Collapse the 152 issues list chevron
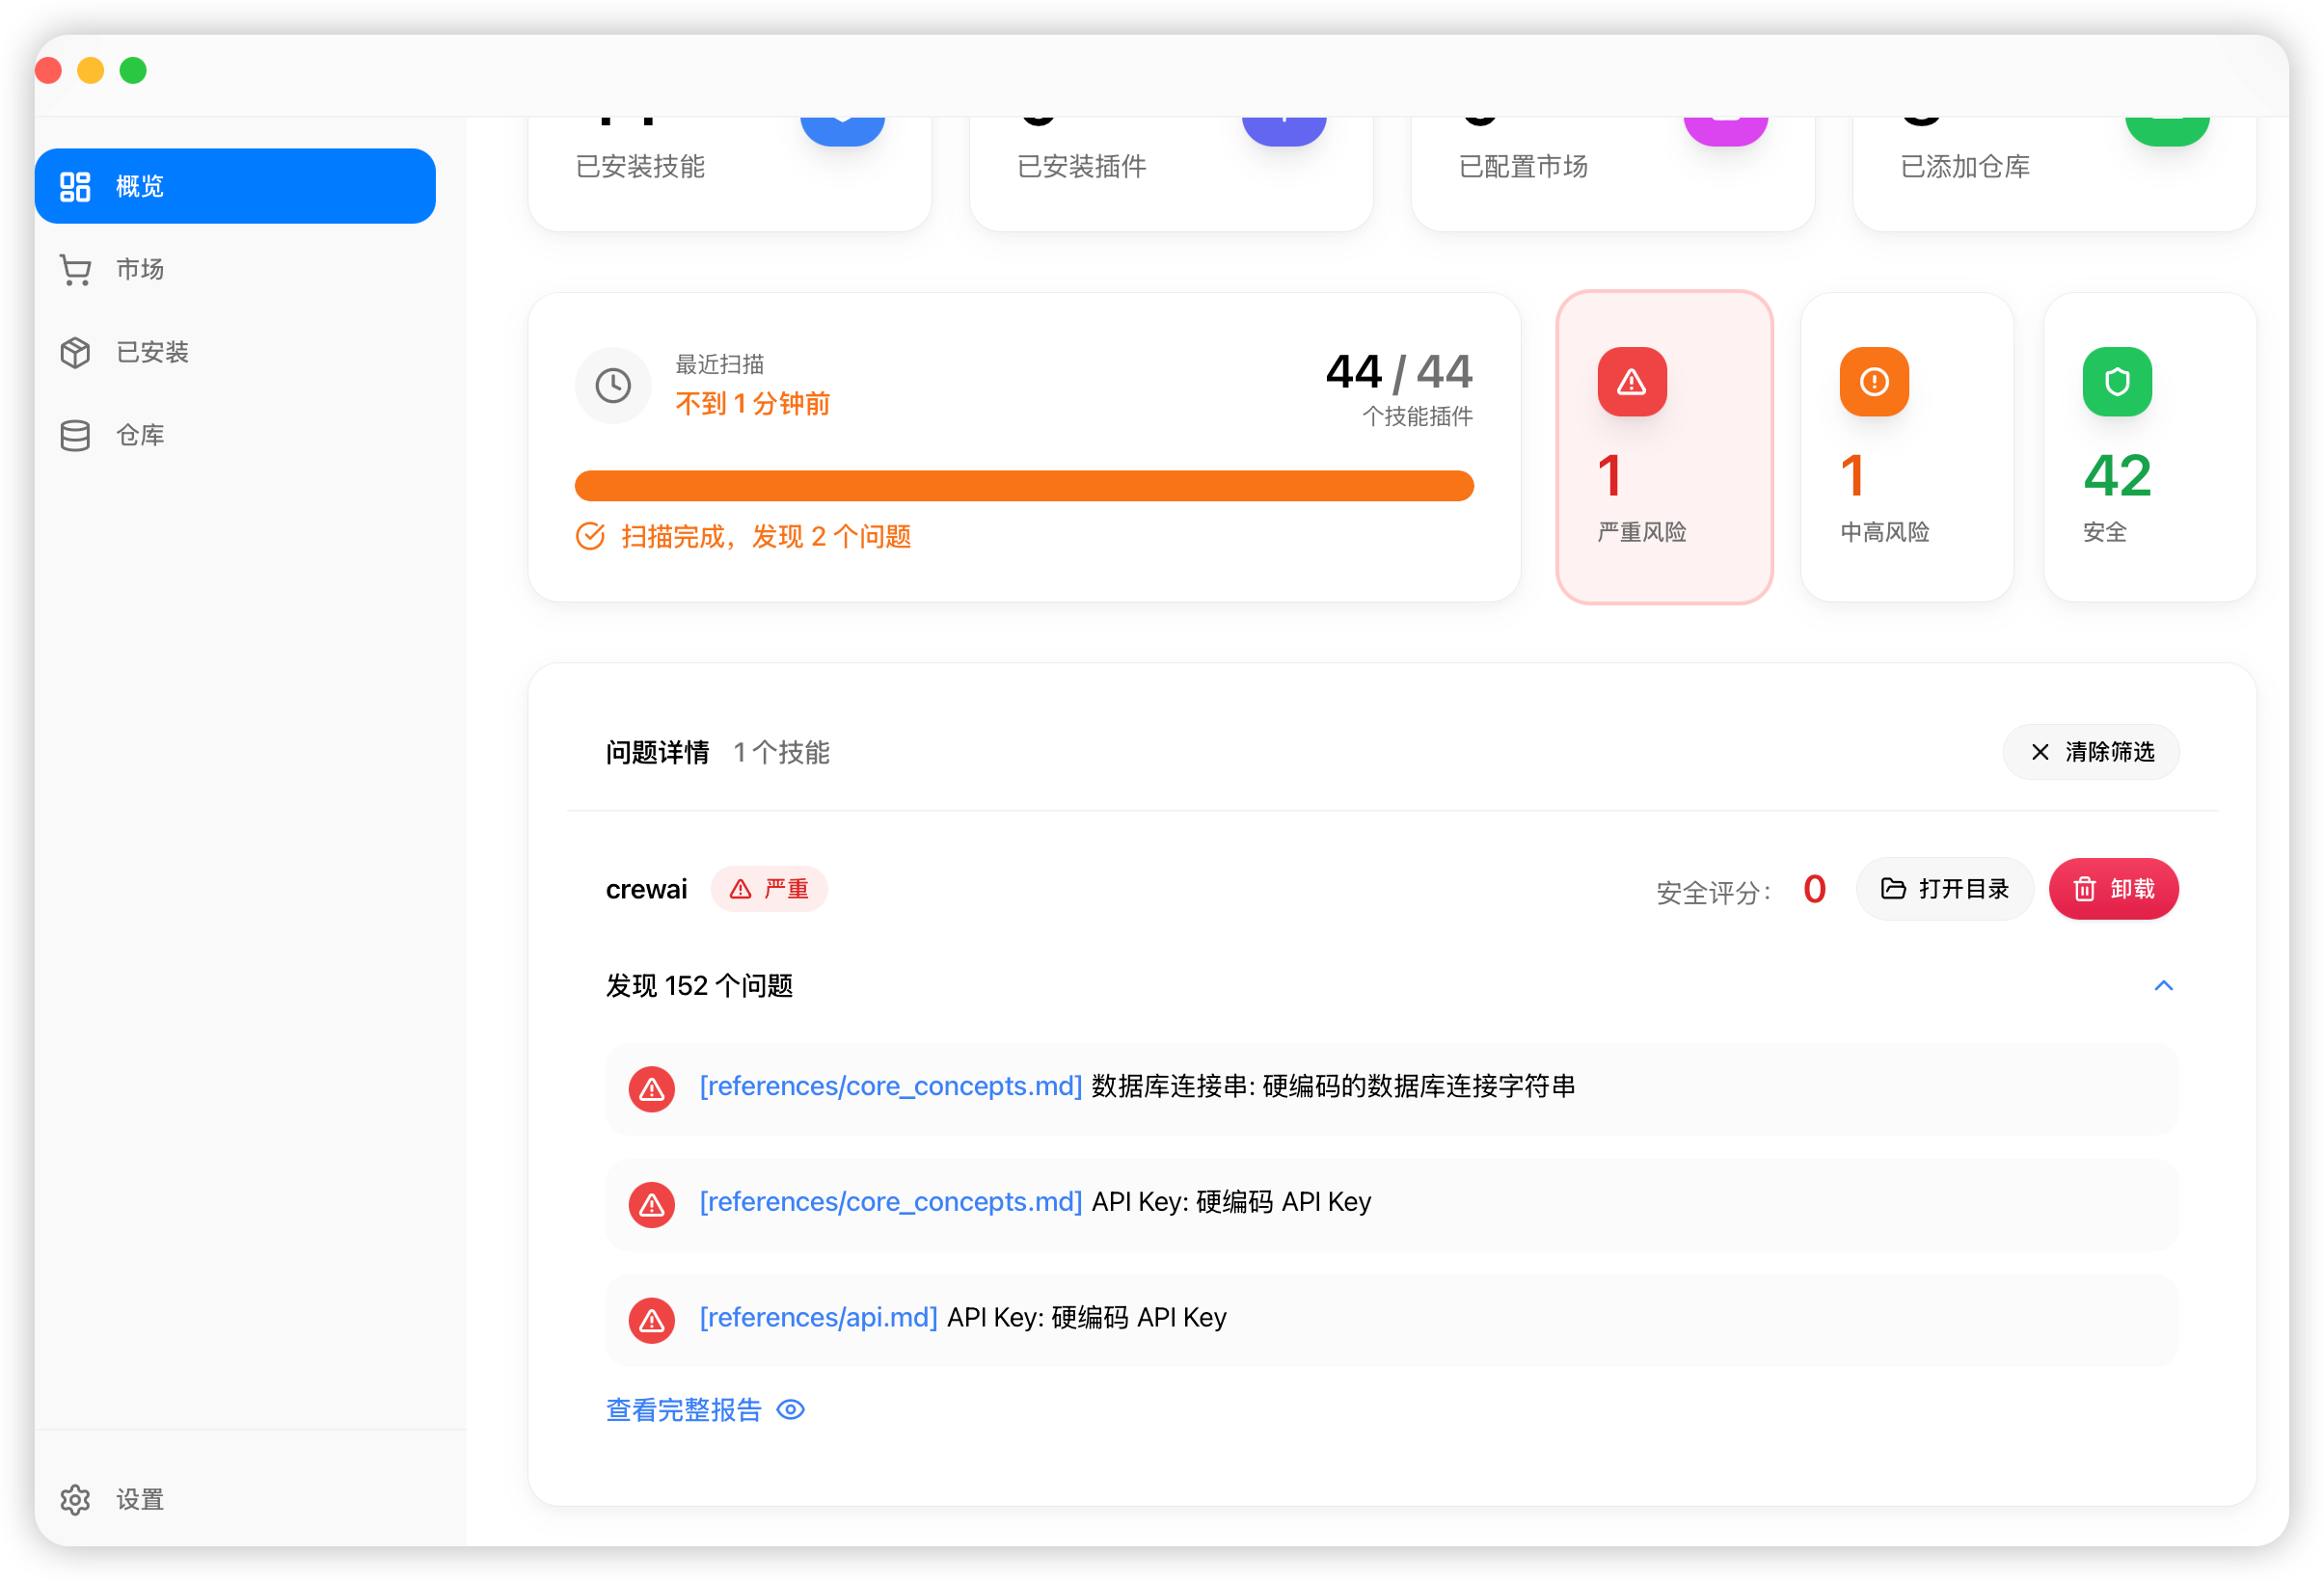 (2163, 986)
